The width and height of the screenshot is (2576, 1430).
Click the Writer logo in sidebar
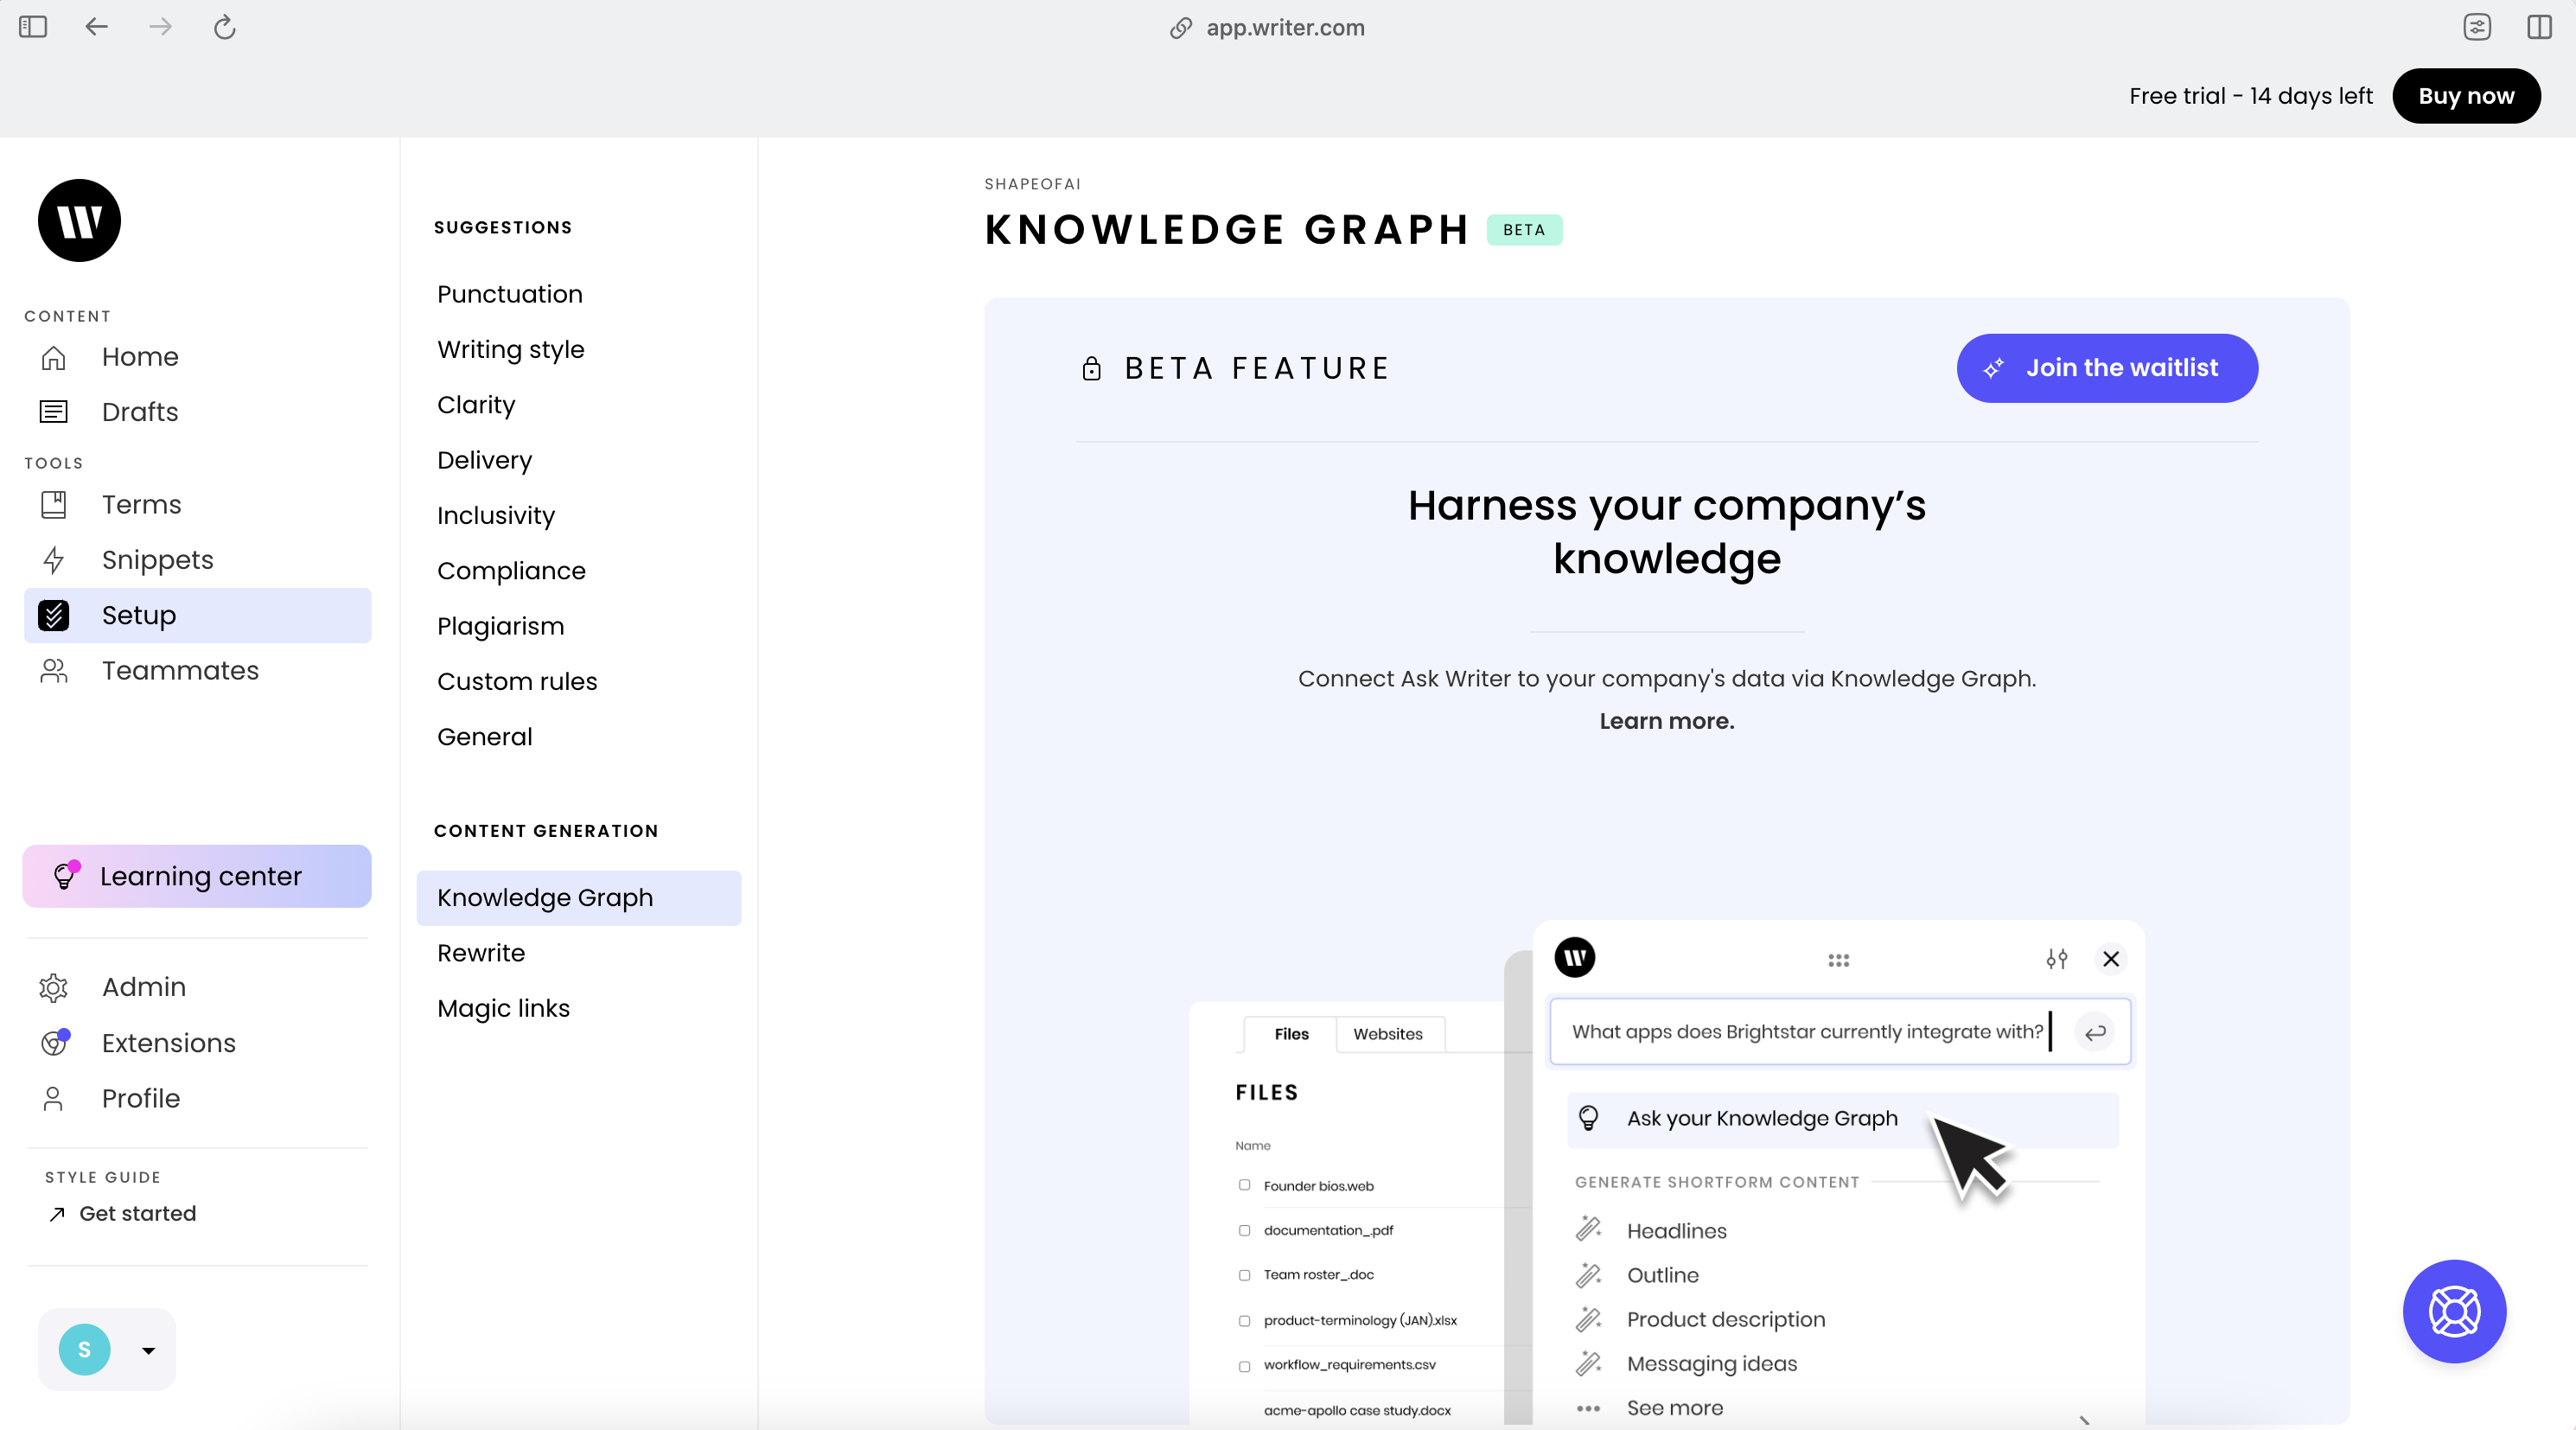point(79,220)
